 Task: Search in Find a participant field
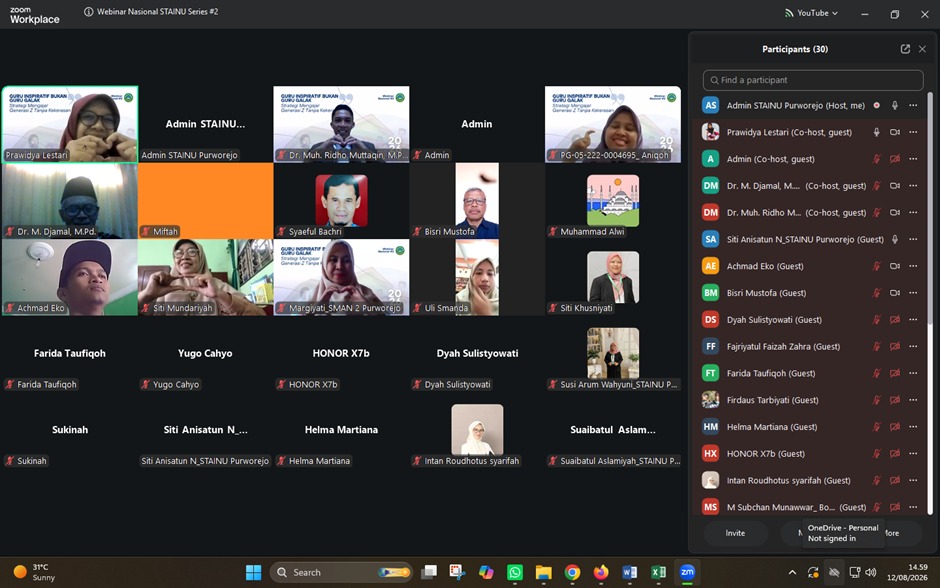coord(813,80)
